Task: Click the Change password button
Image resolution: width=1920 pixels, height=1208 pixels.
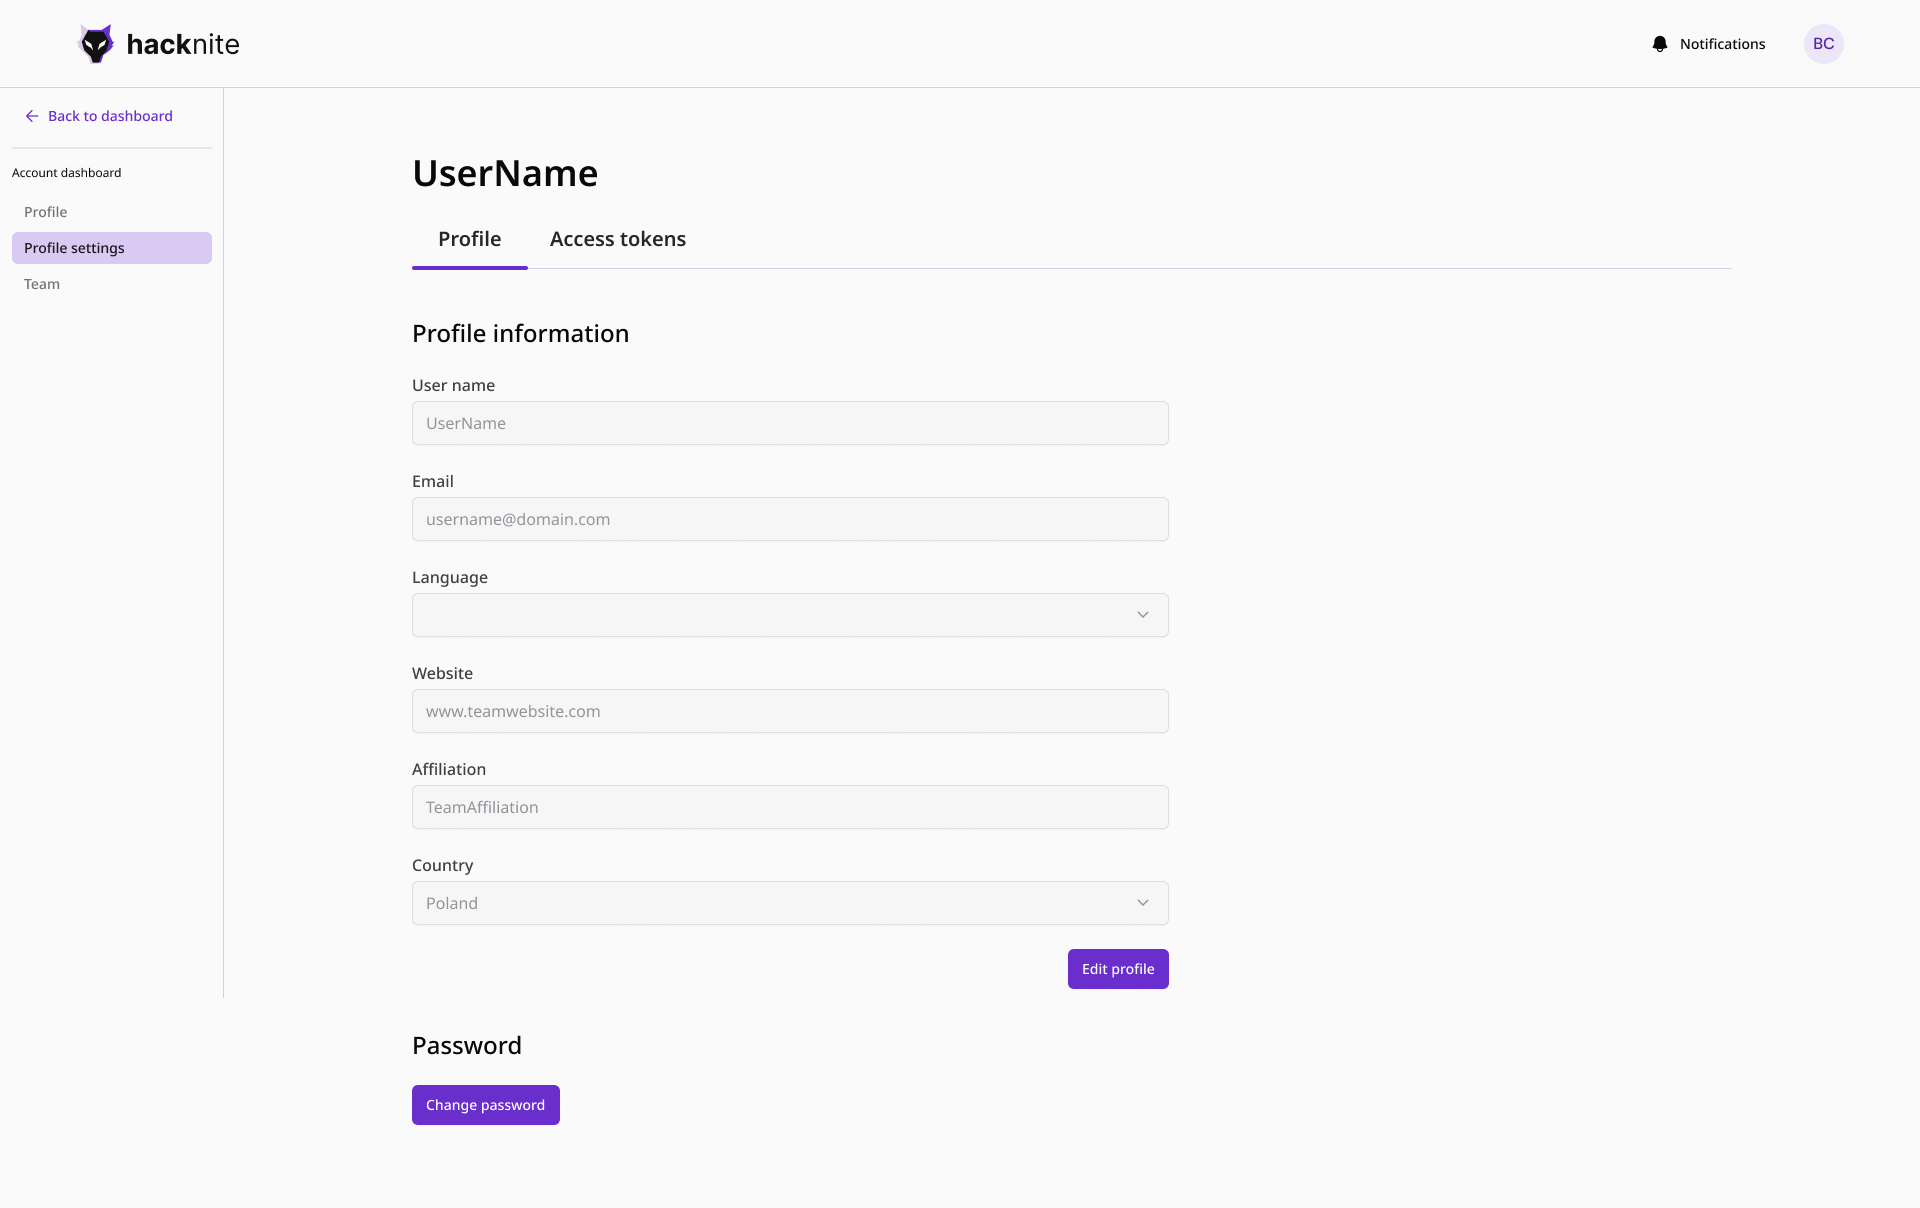Action: [486, 1105]
